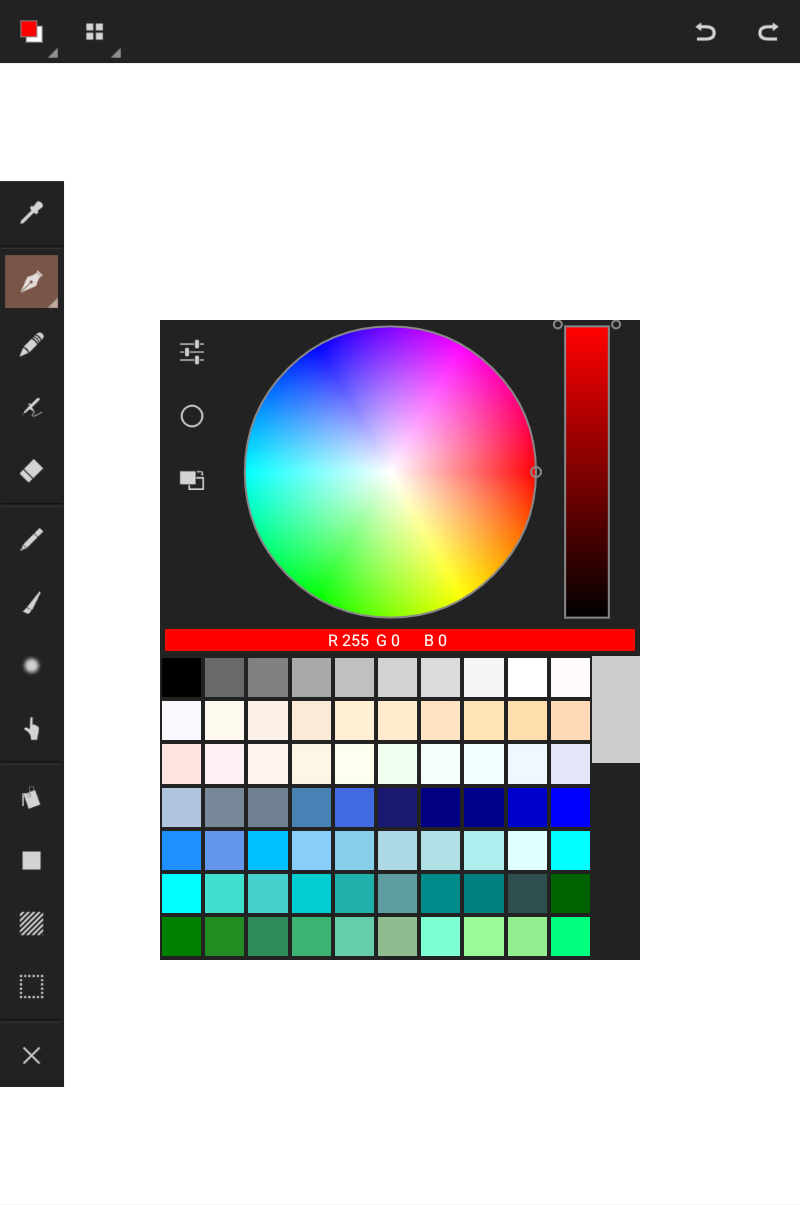This screenshot has height=1205, width=800.
Task: Swap foreground and background colors icon
Action: (x=192, y=480)
